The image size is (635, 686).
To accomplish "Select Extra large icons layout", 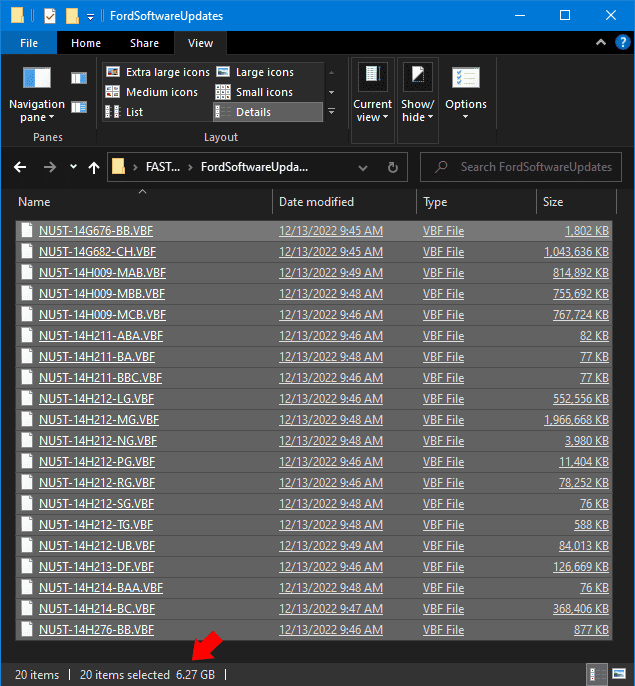I will (x=158, y=72).
